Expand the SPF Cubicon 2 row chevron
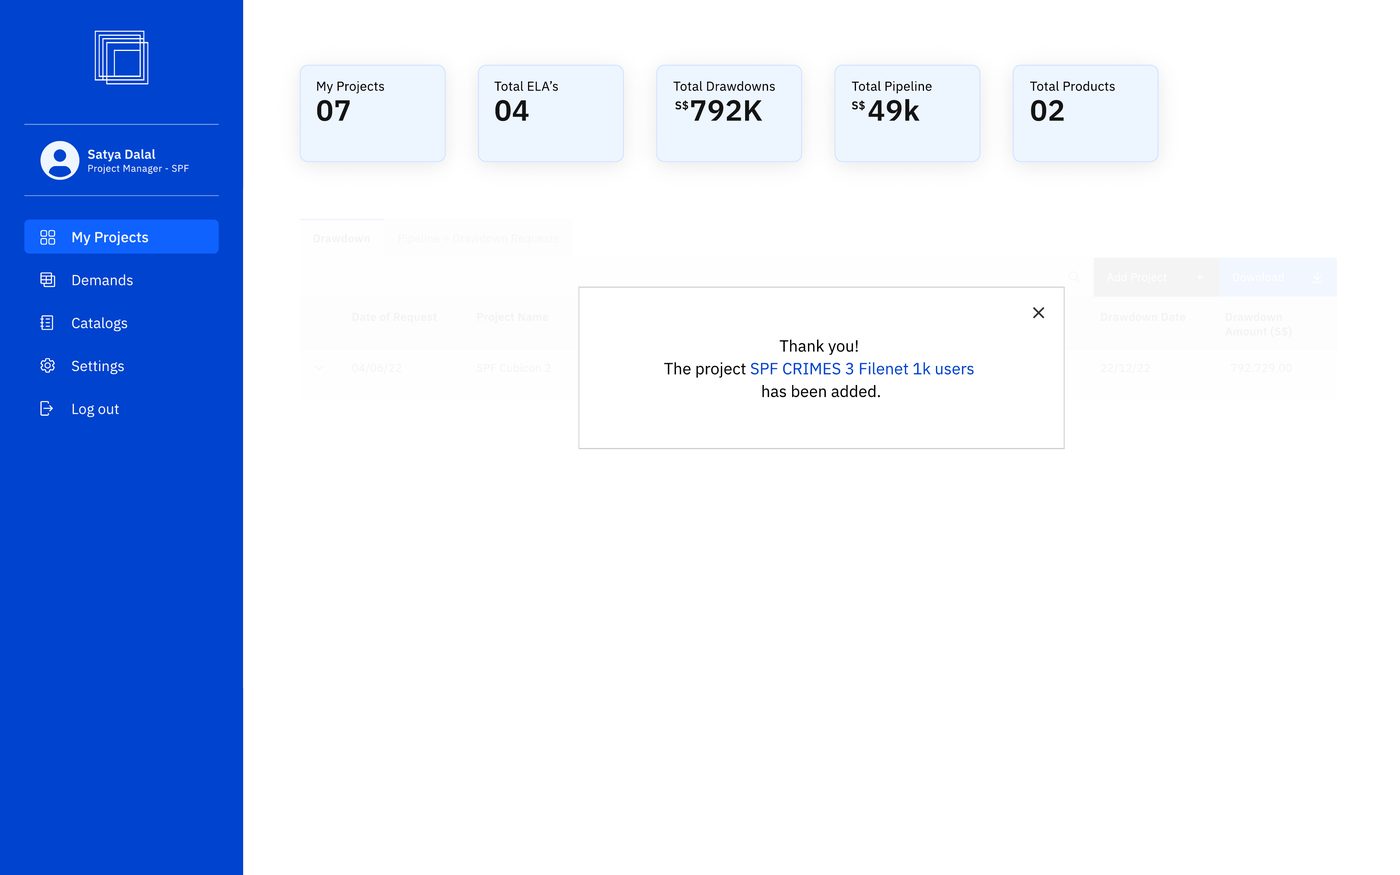1400x875 pixels. click(x=319, y=368)
